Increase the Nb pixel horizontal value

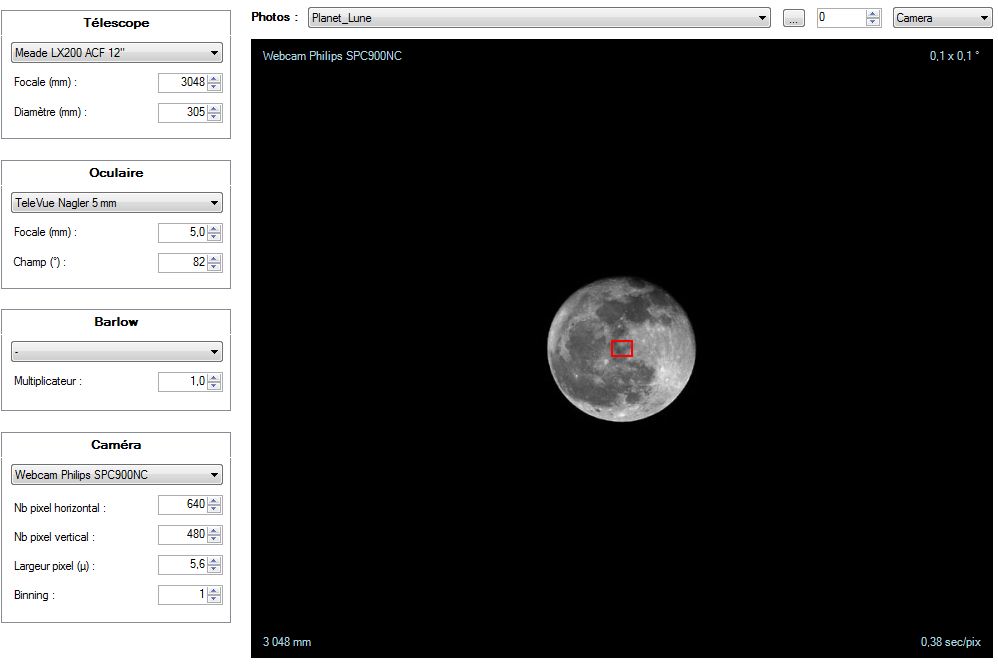click(214, 501)
